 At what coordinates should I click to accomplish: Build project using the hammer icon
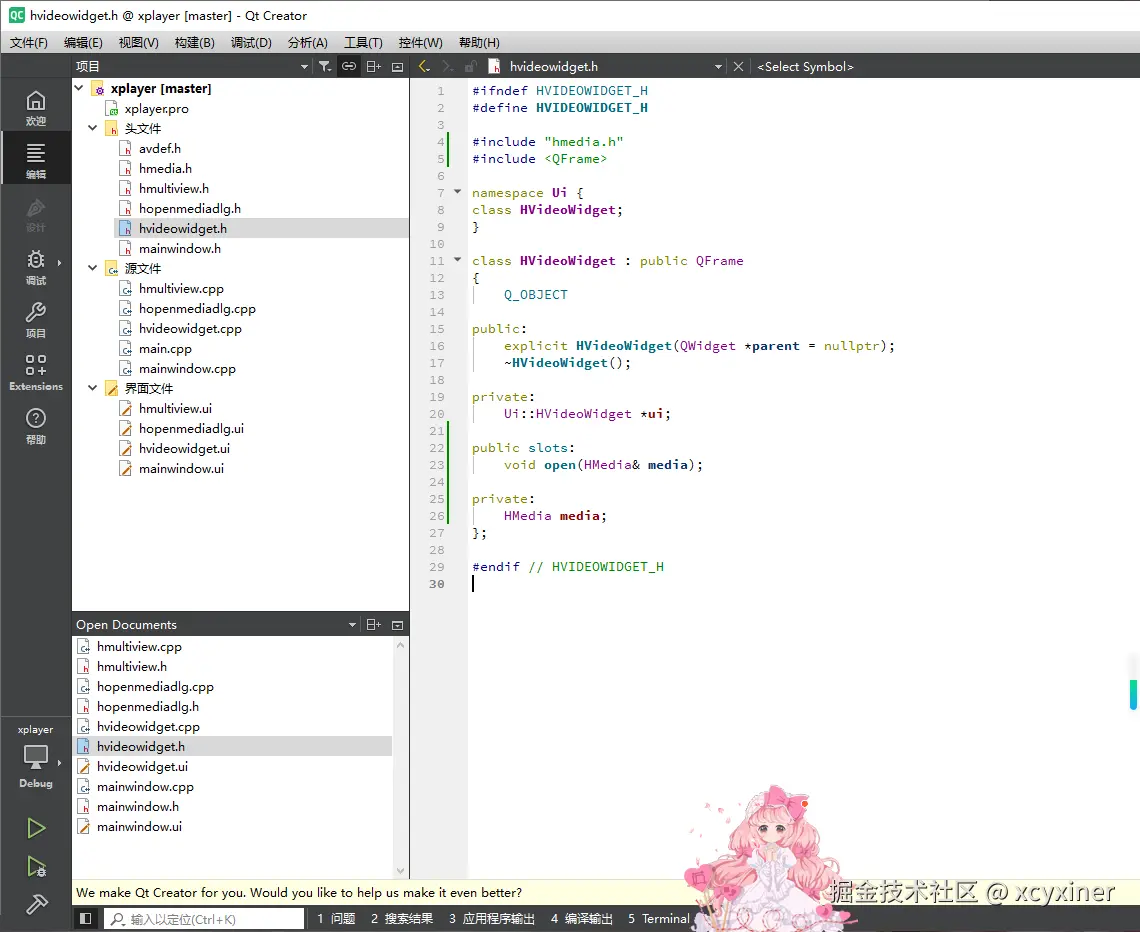tap(36, 904)
